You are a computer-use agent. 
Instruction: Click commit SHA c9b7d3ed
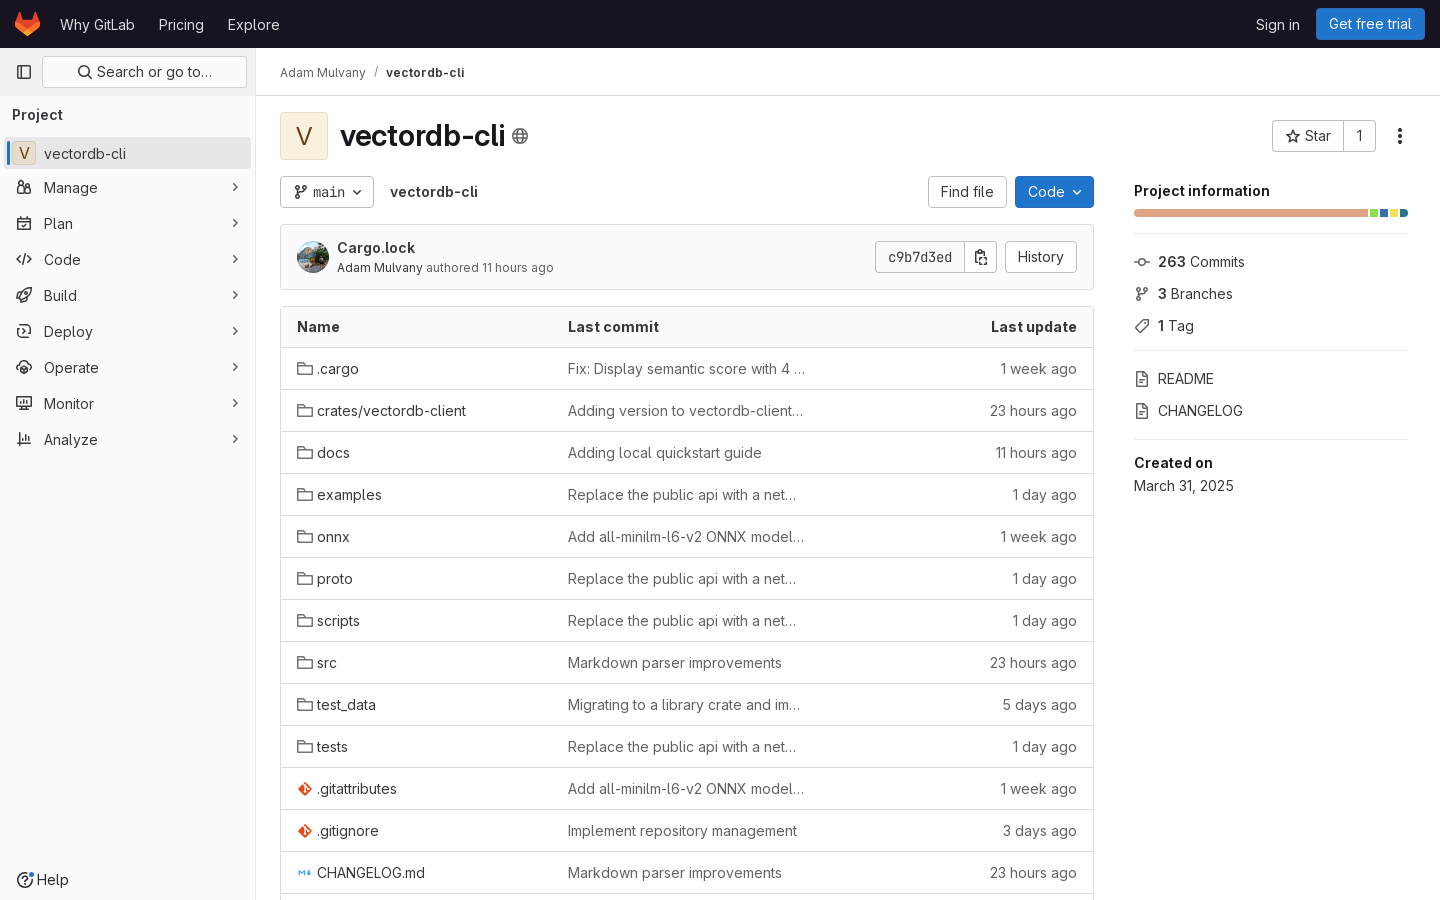pos(920,257)
